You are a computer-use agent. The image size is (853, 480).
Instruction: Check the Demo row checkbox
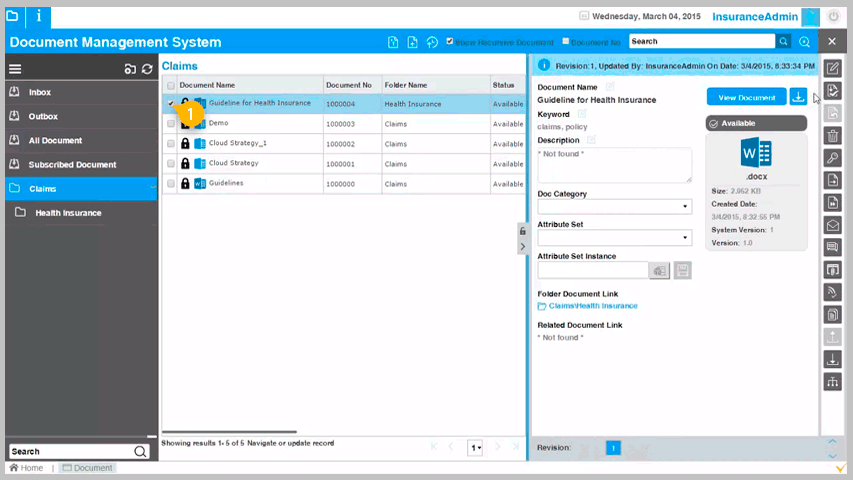171,124
